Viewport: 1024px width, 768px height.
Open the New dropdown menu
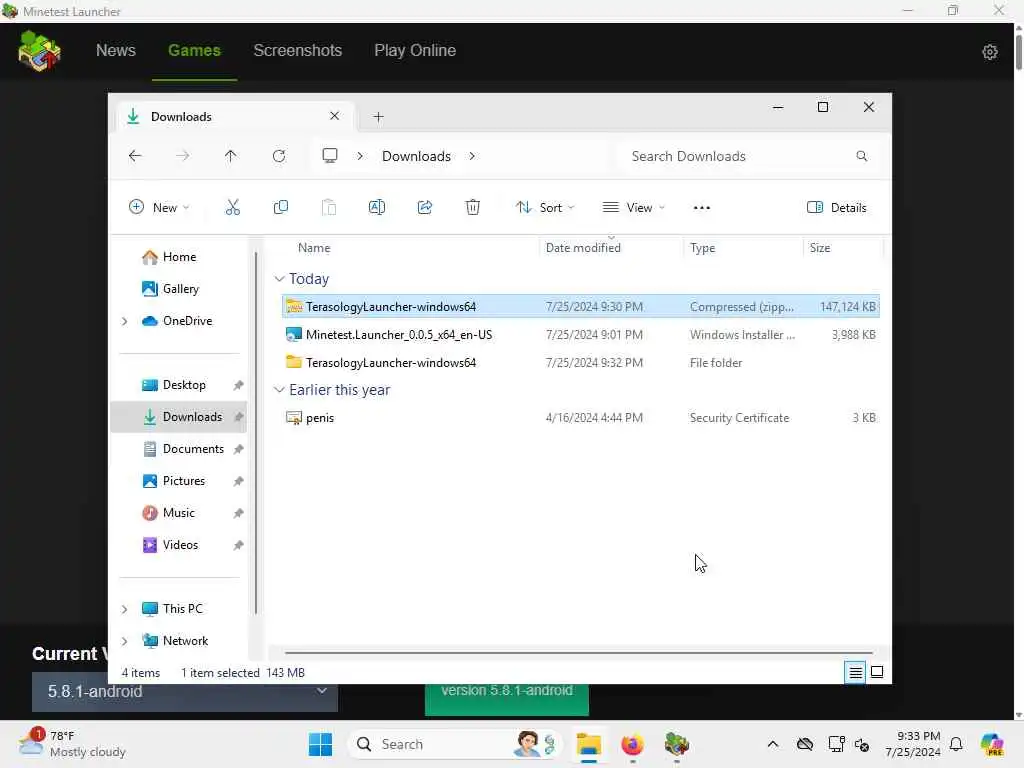(159, 208)
